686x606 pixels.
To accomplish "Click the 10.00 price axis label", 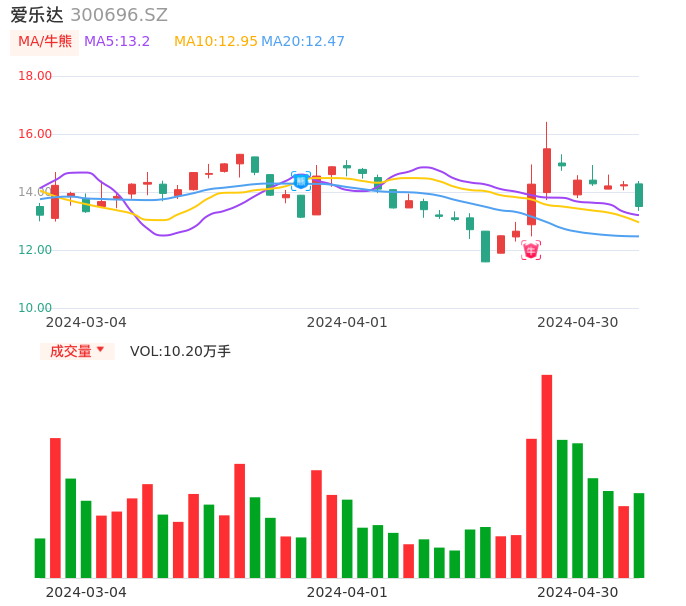I will point(36,308).
